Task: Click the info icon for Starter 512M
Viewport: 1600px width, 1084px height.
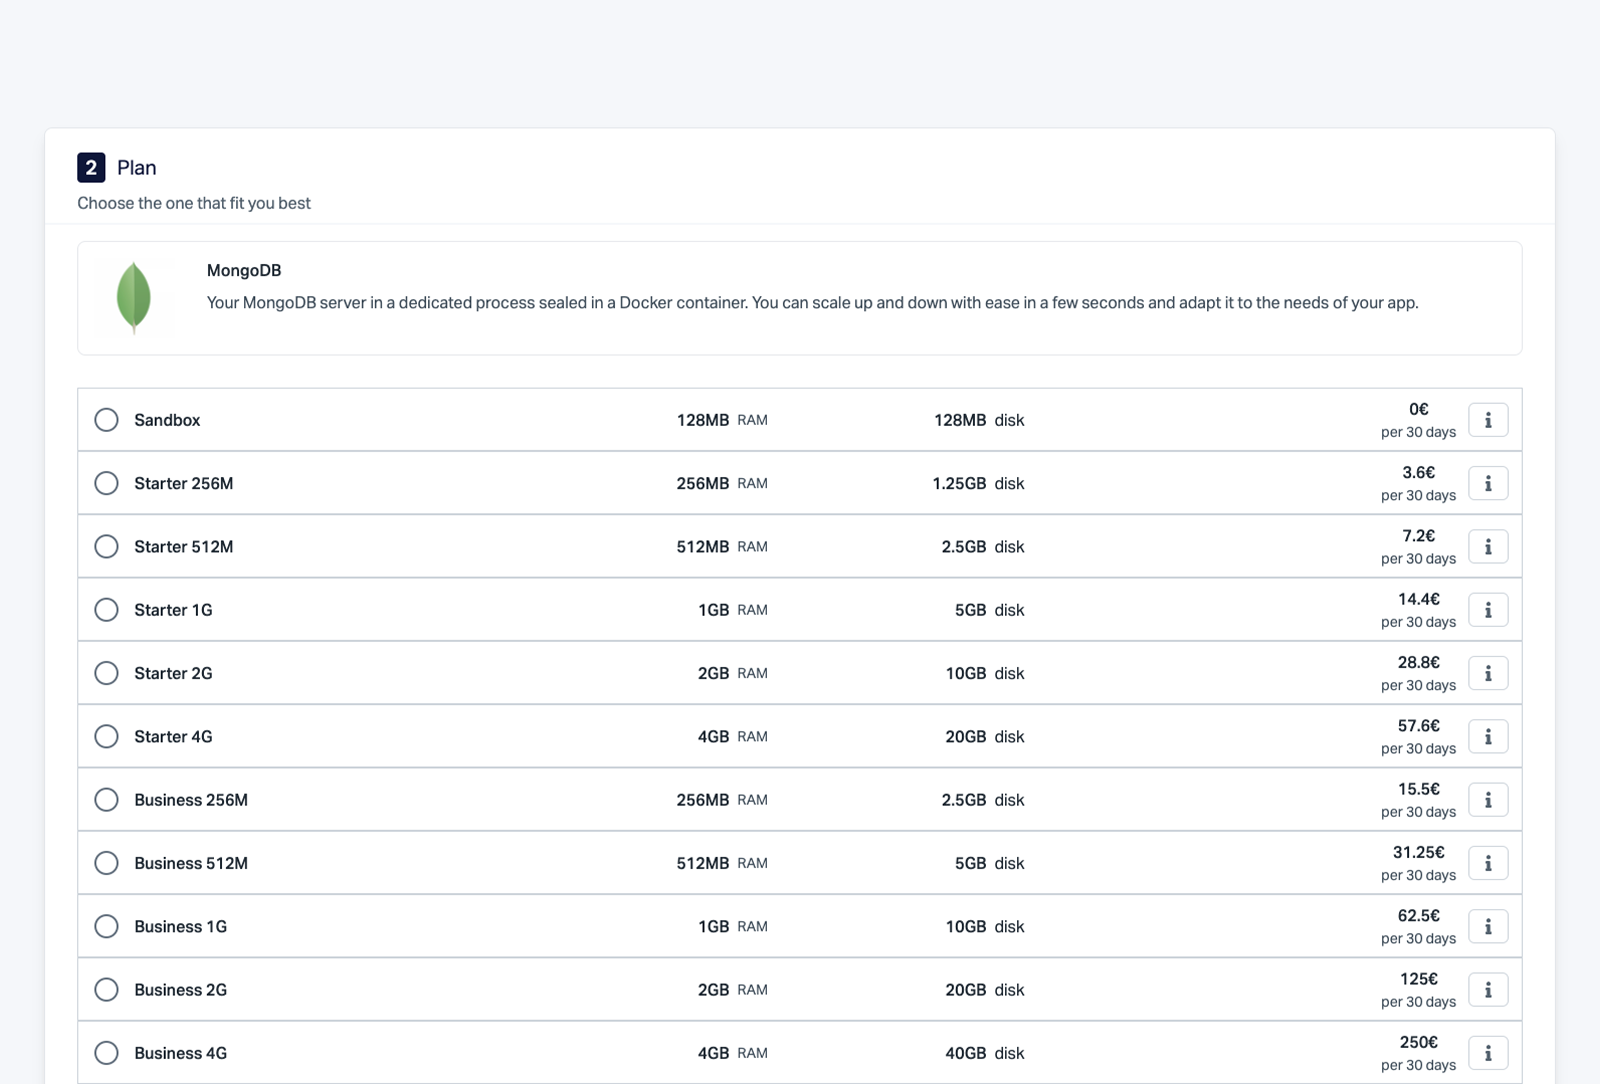Action: tap(1488, 547)
